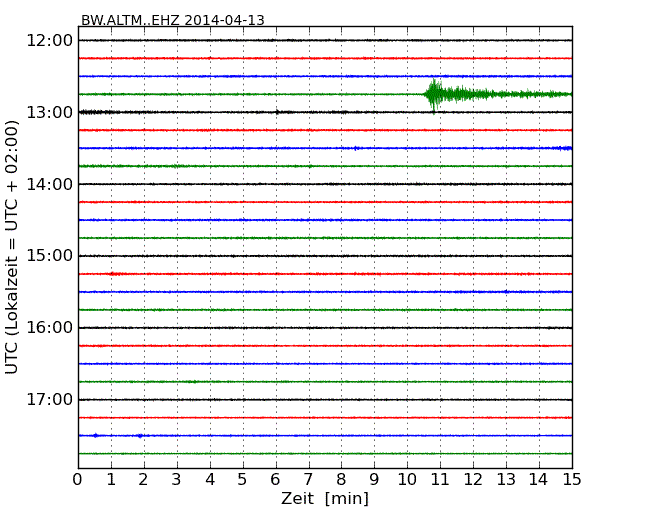Click the y-axis label UTC (Lokalzeit = UTC + 02:00)

[x=12, y=247]
